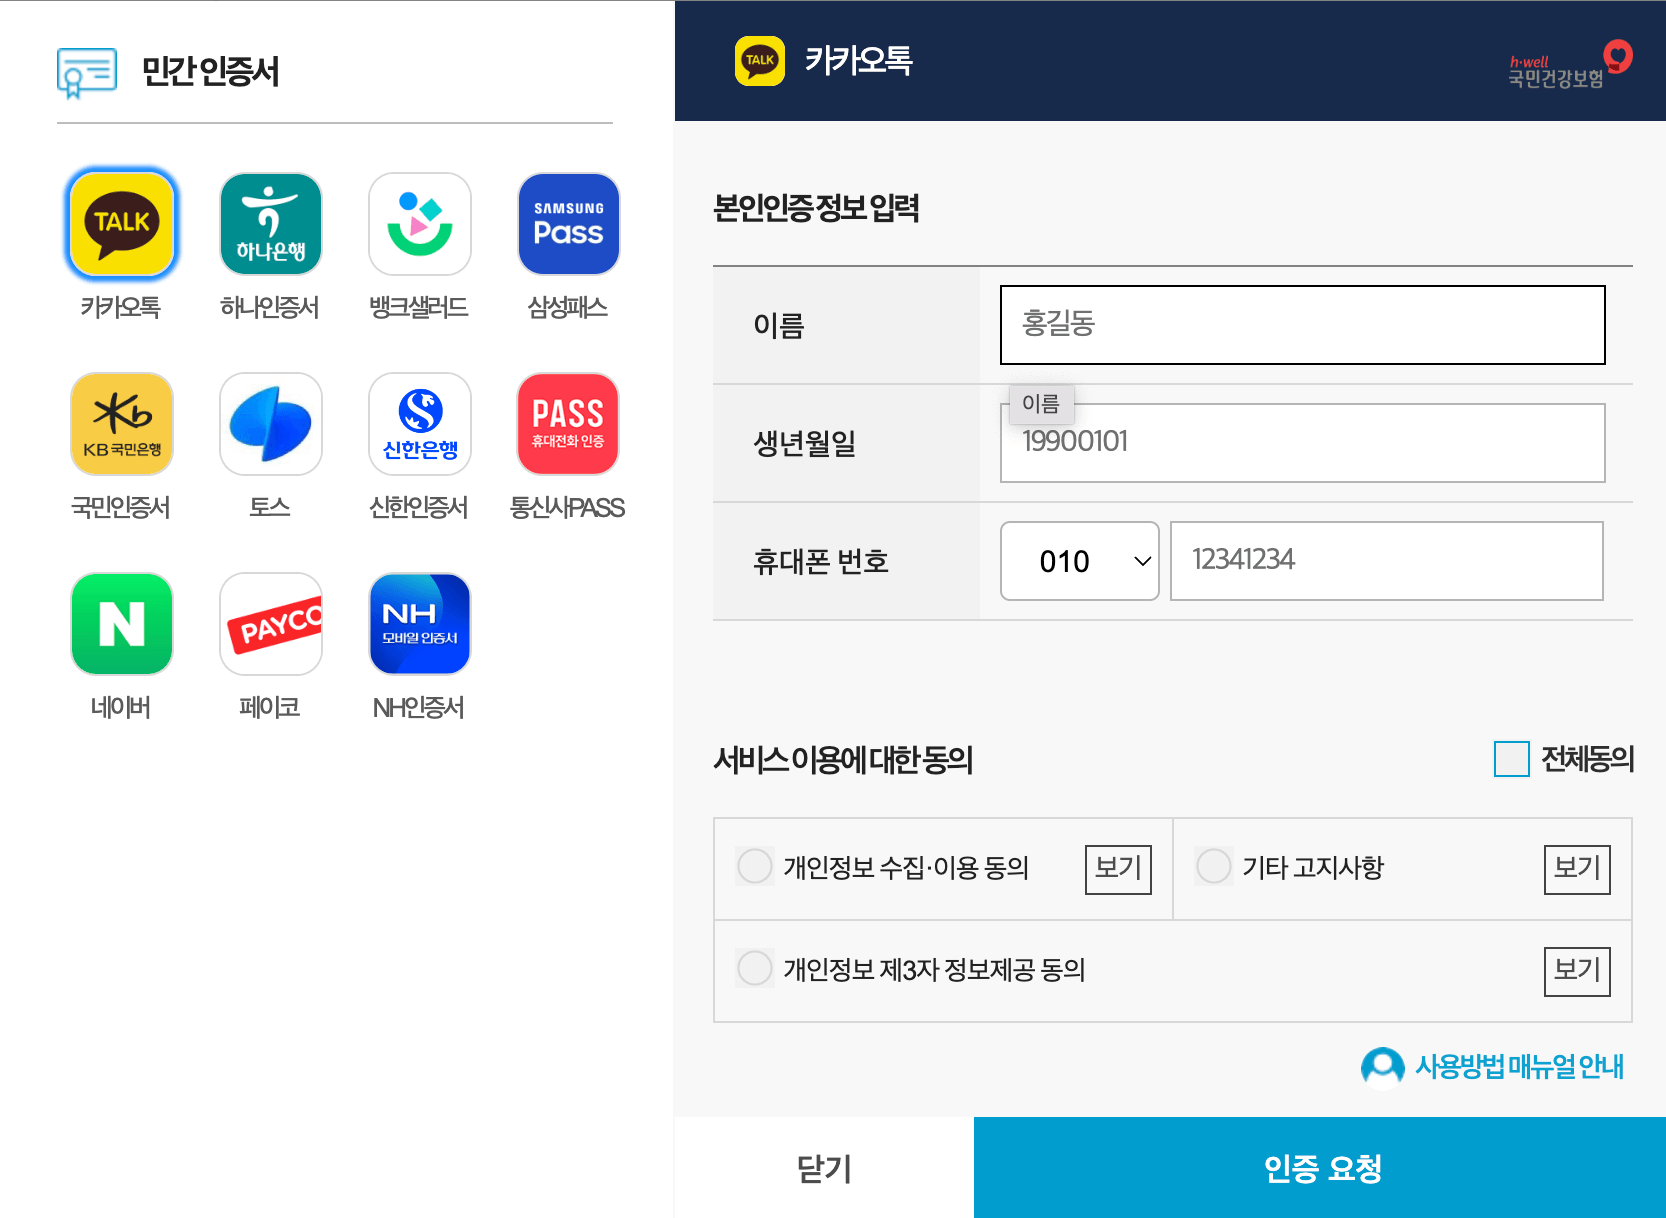Open the 010 phone prefix dropdown

[x=1079, y=561]
